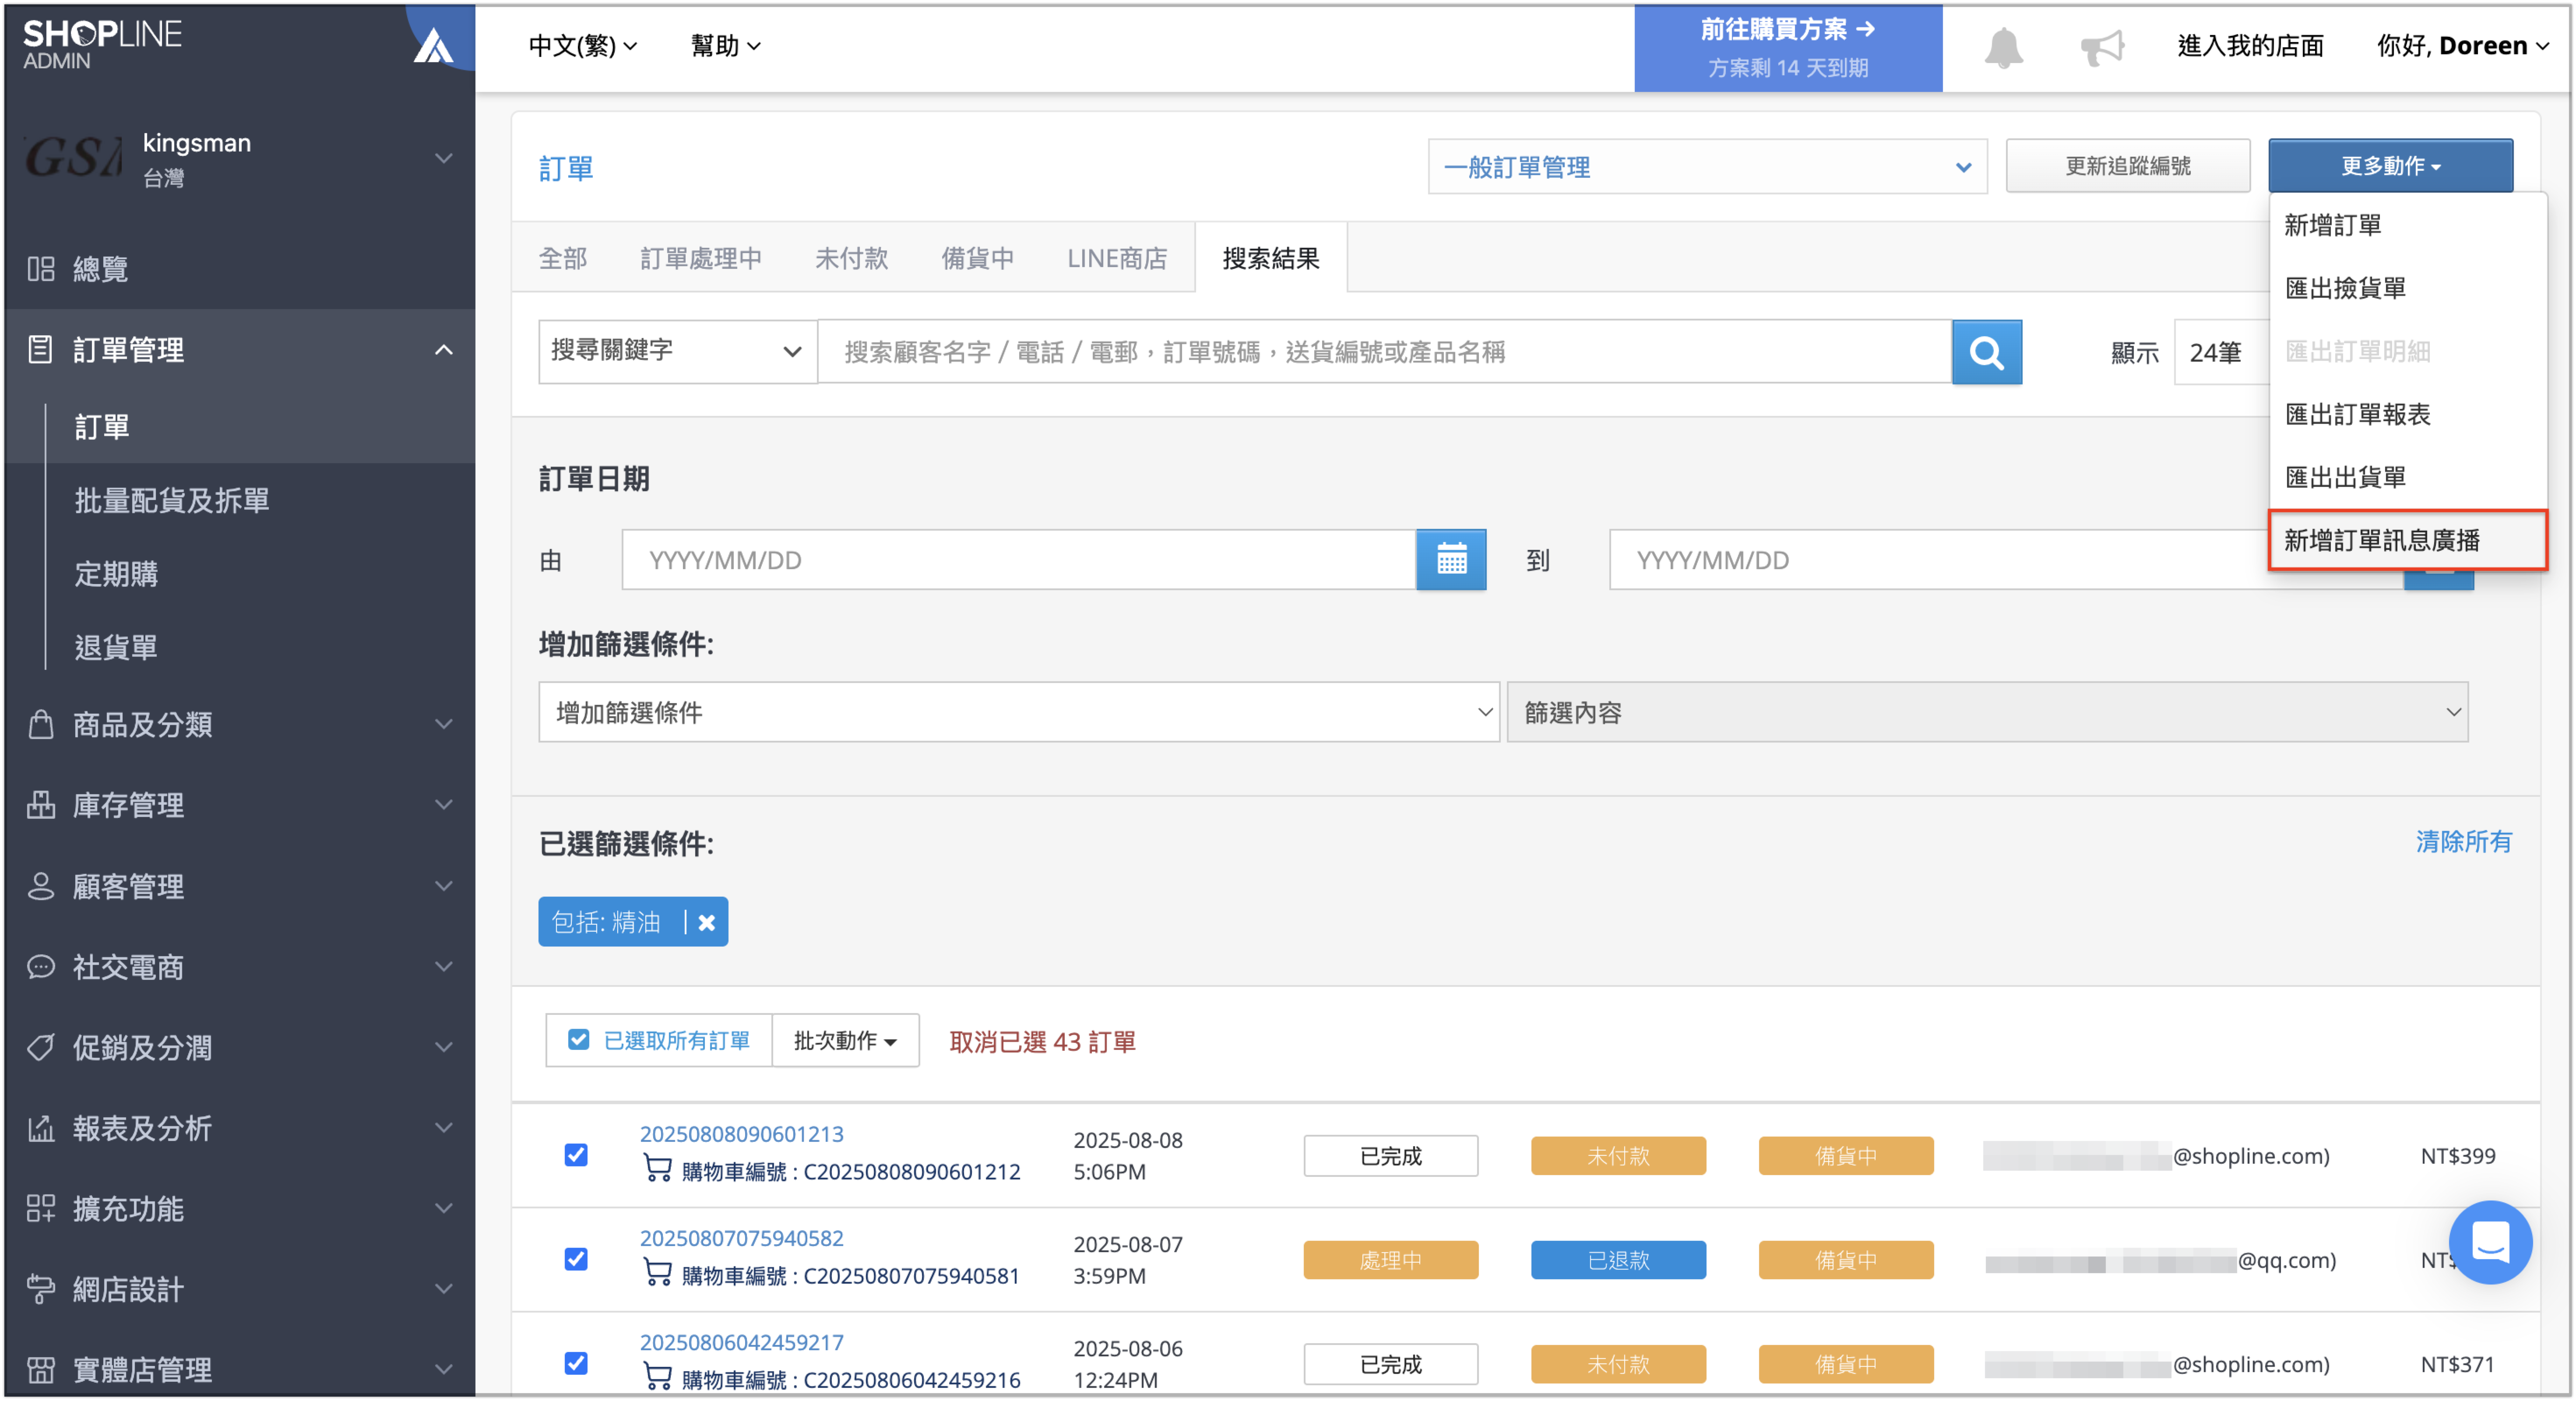
Task: Click the 清除所有 link
Action: tap(2463, 841)
